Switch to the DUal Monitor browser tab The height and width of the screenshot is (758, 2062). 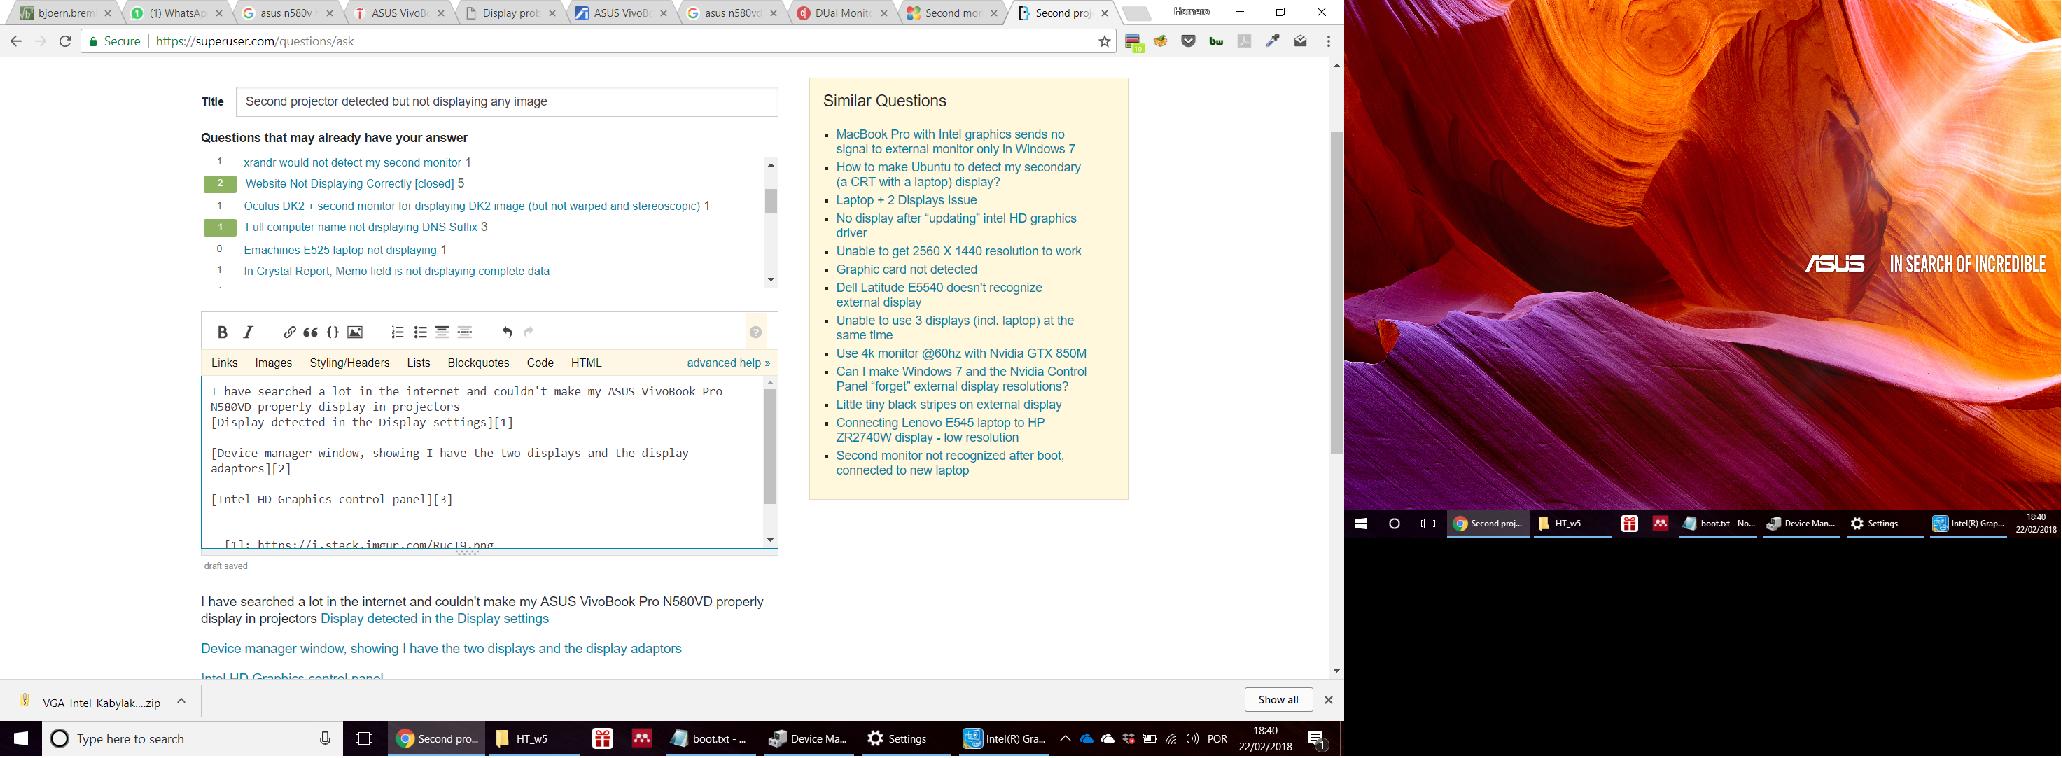coord(841,13)
